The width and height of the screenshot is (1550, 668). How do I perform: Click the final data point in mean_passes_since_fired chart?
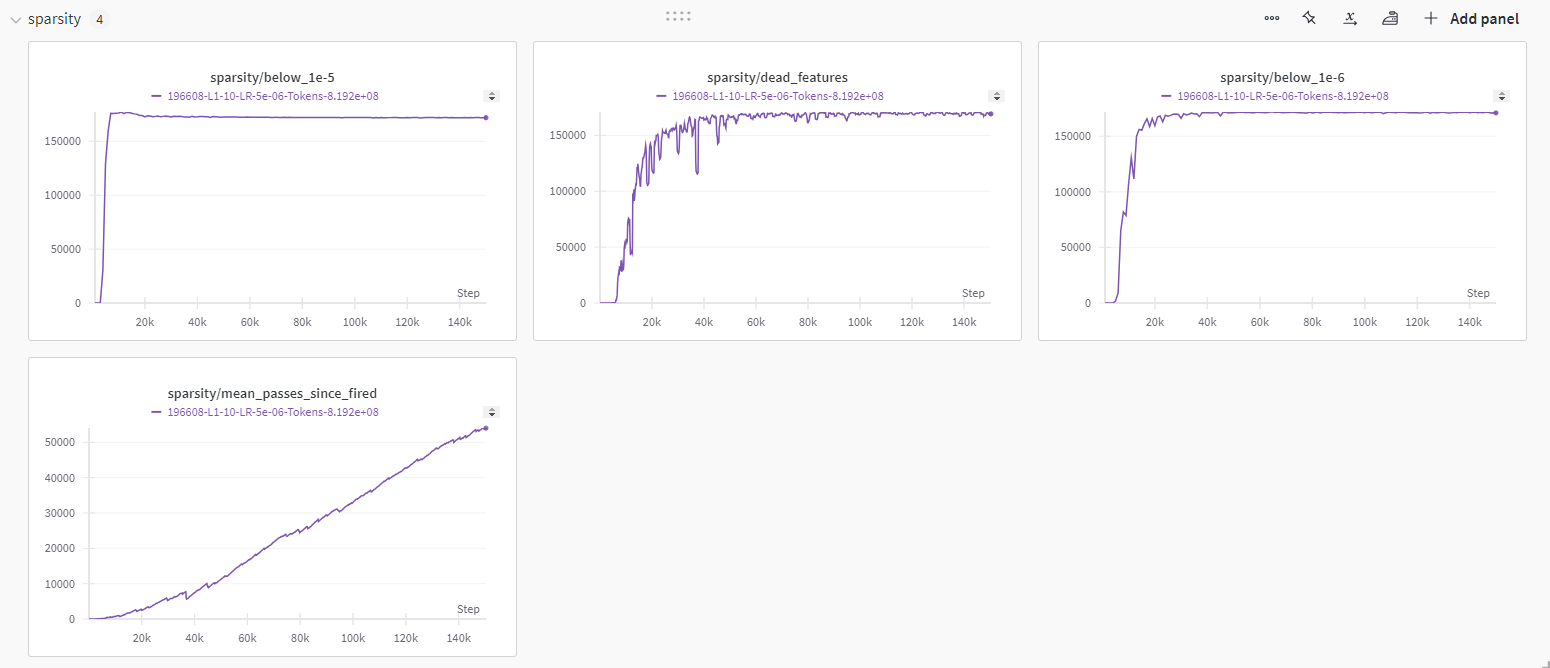pyautogui.click(x=486, y=428)
